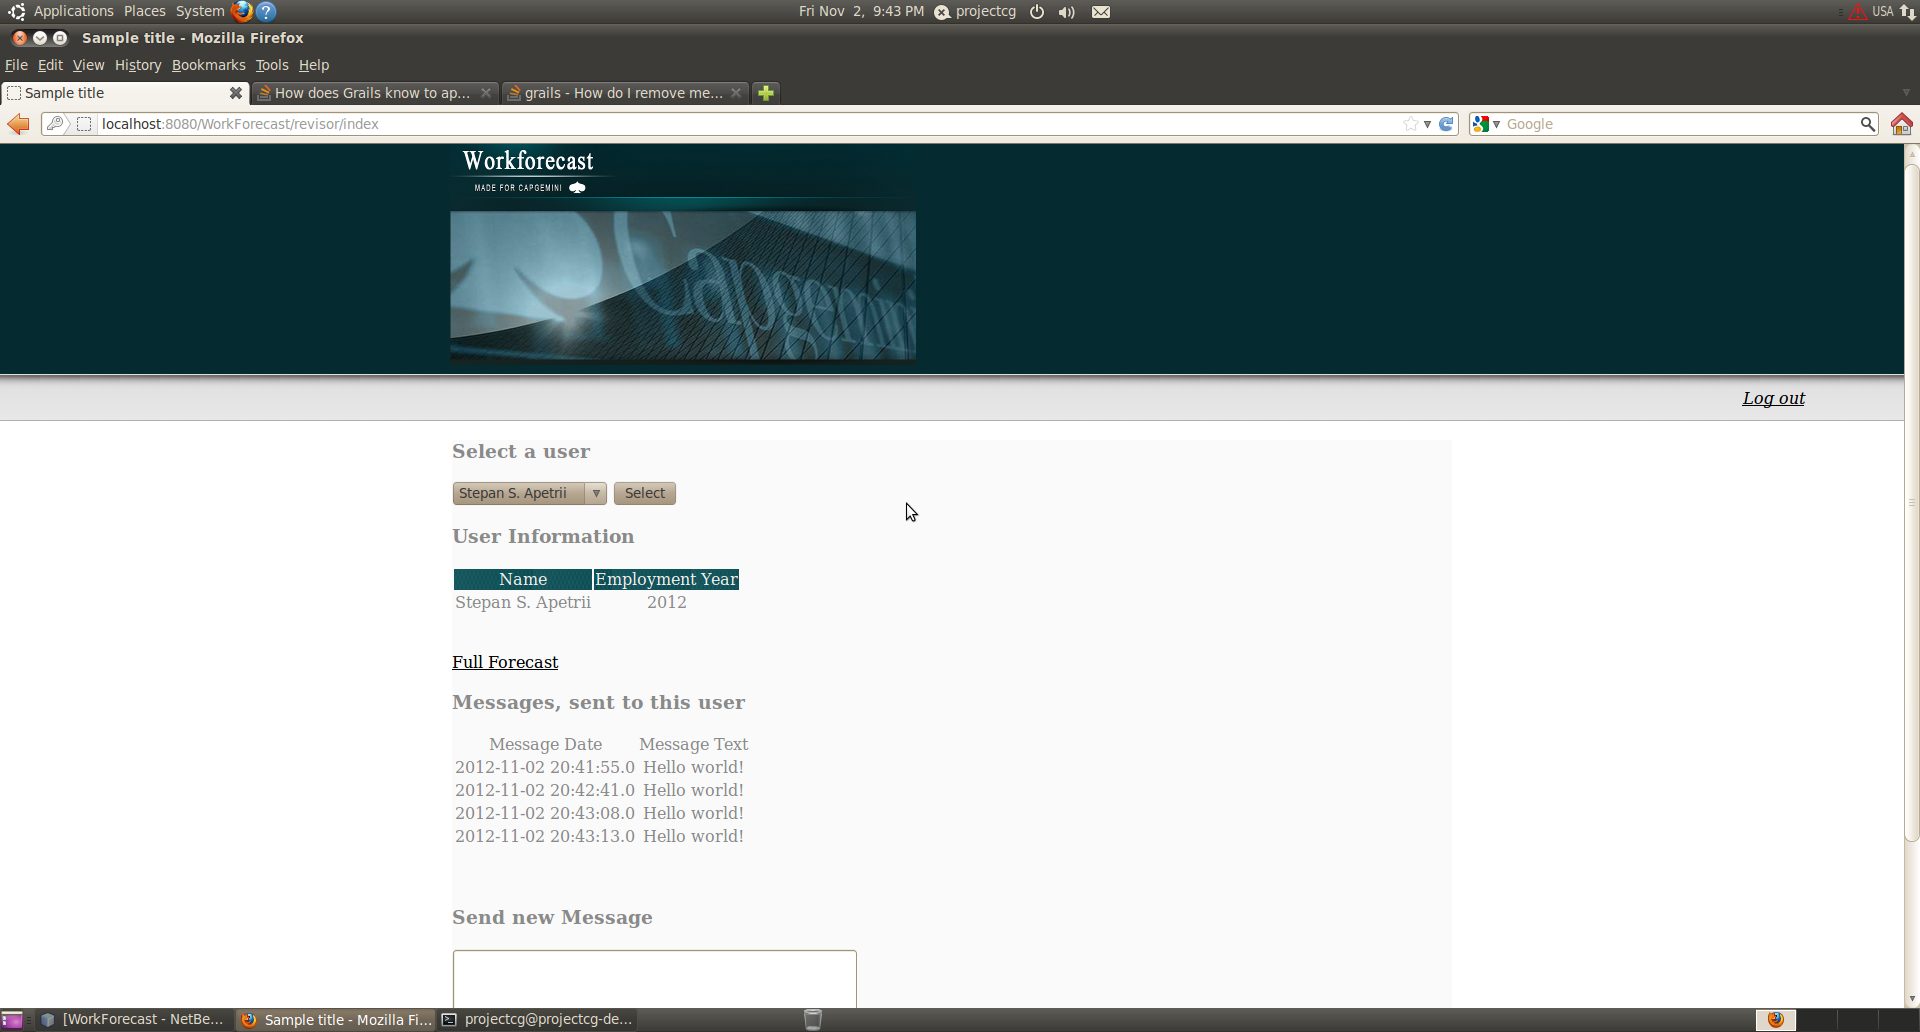Open the list all tabs dropdown arrow
The width and height of the screenshot is (1920, 1032).
[x=1906, y=93]
